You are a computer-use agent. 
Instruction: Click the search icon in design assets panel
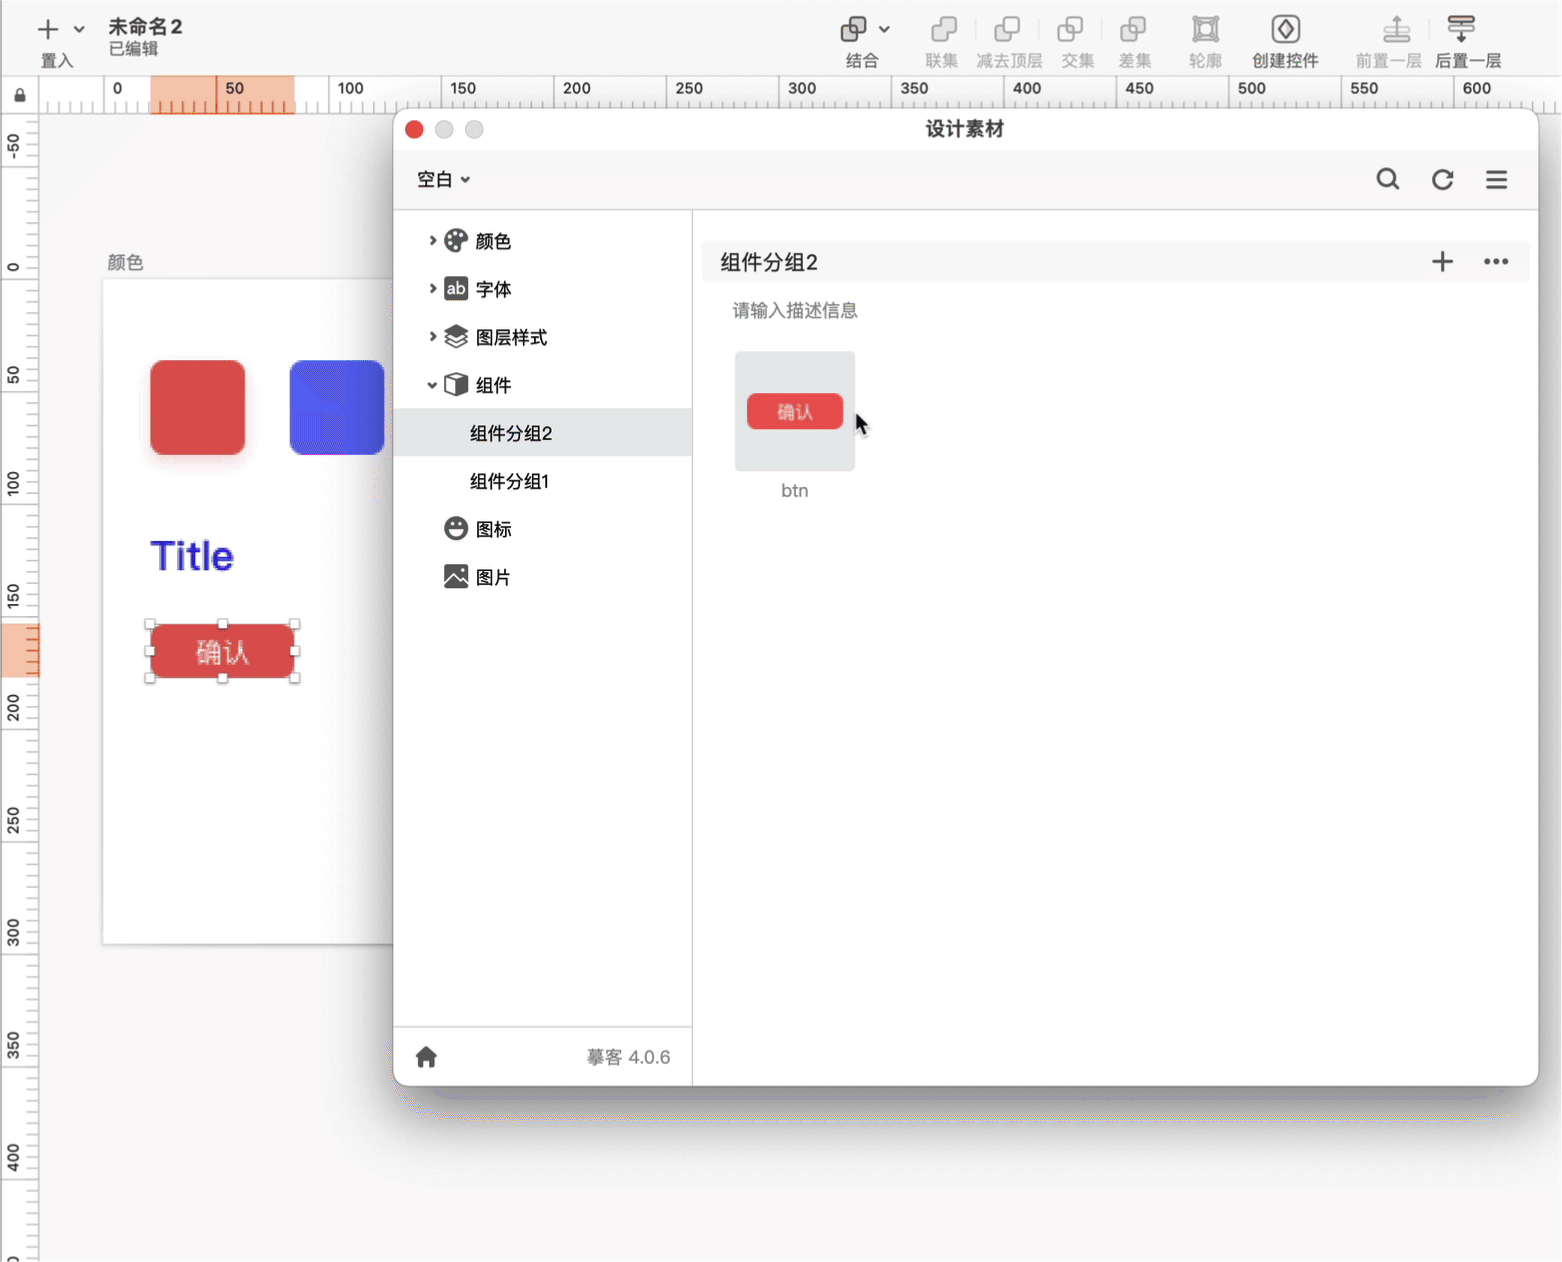tap(1387, 179)
